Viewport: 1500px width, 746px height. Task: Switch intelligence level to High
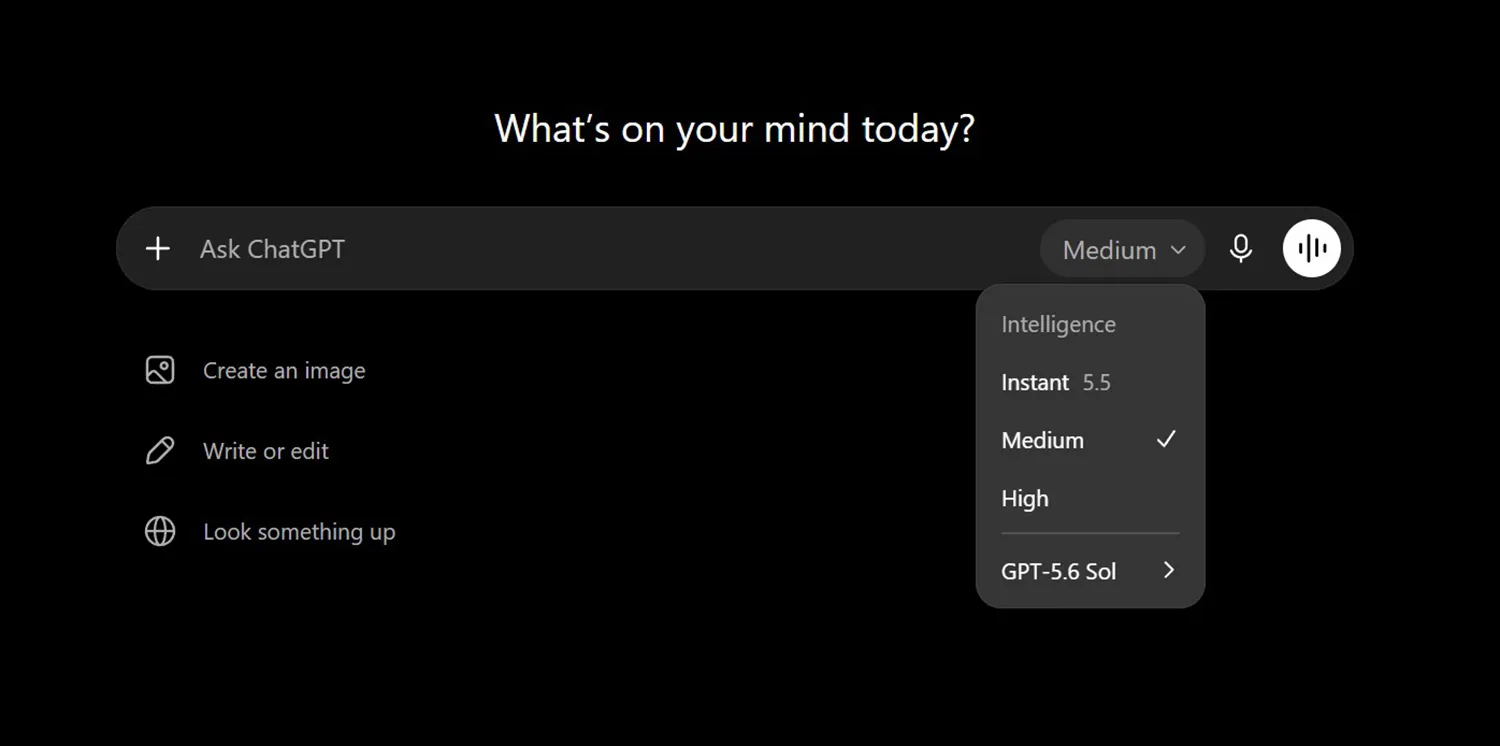(1090, 498)
